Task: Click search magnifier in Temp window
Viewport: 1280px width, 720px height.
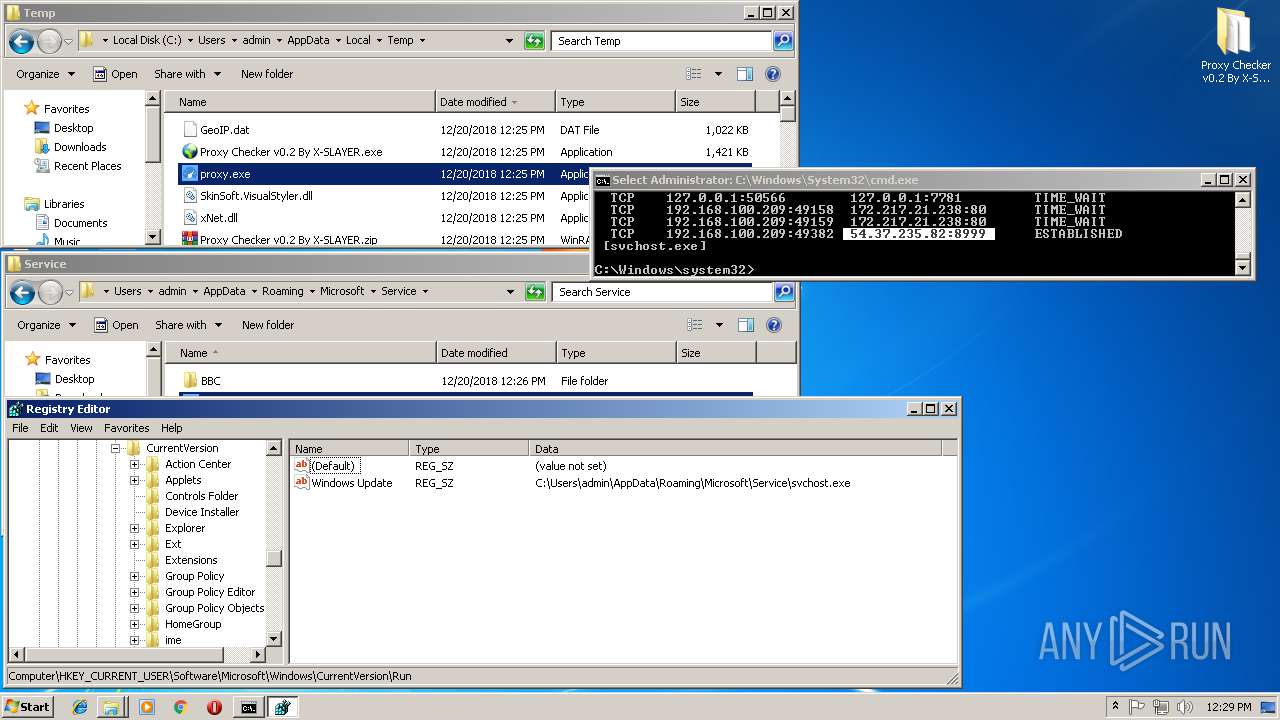Action: click(783, 41)
